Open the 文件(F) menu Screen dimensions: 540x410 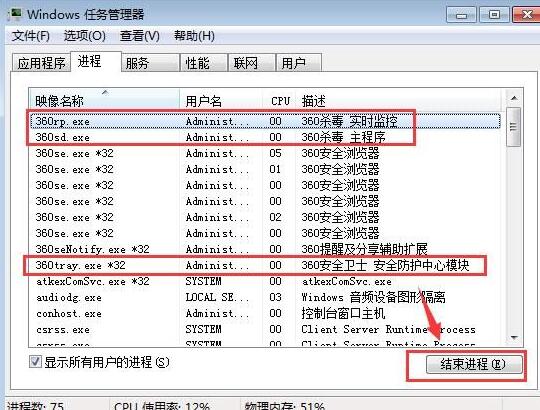point(30,36)
